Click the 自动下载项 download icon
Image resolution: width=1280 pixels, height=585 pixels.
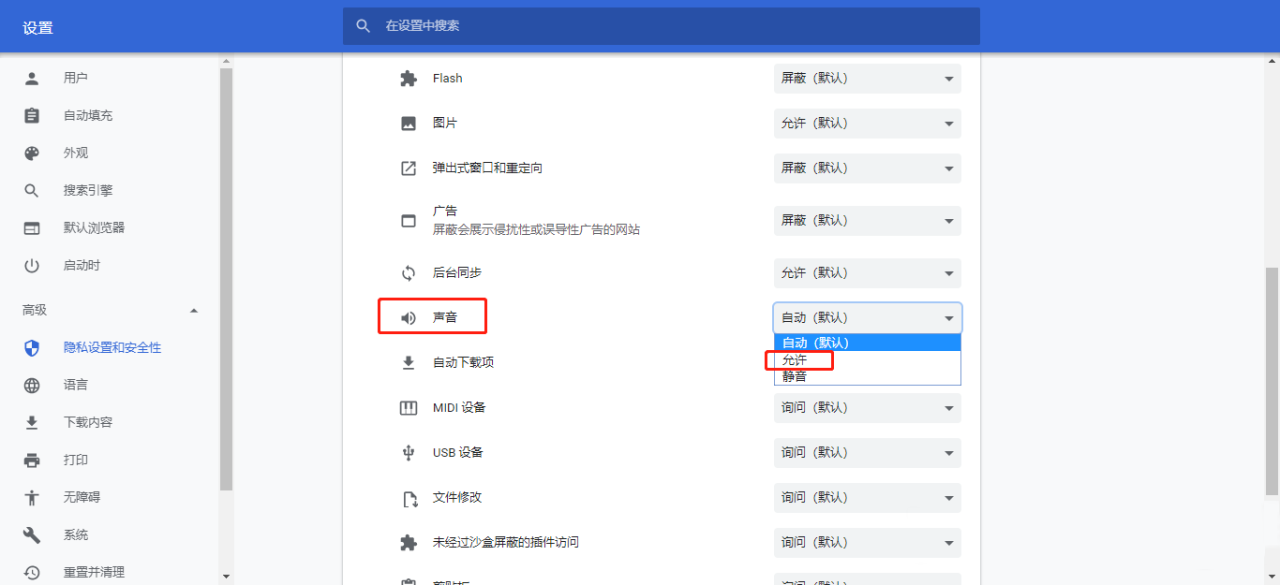408,362
